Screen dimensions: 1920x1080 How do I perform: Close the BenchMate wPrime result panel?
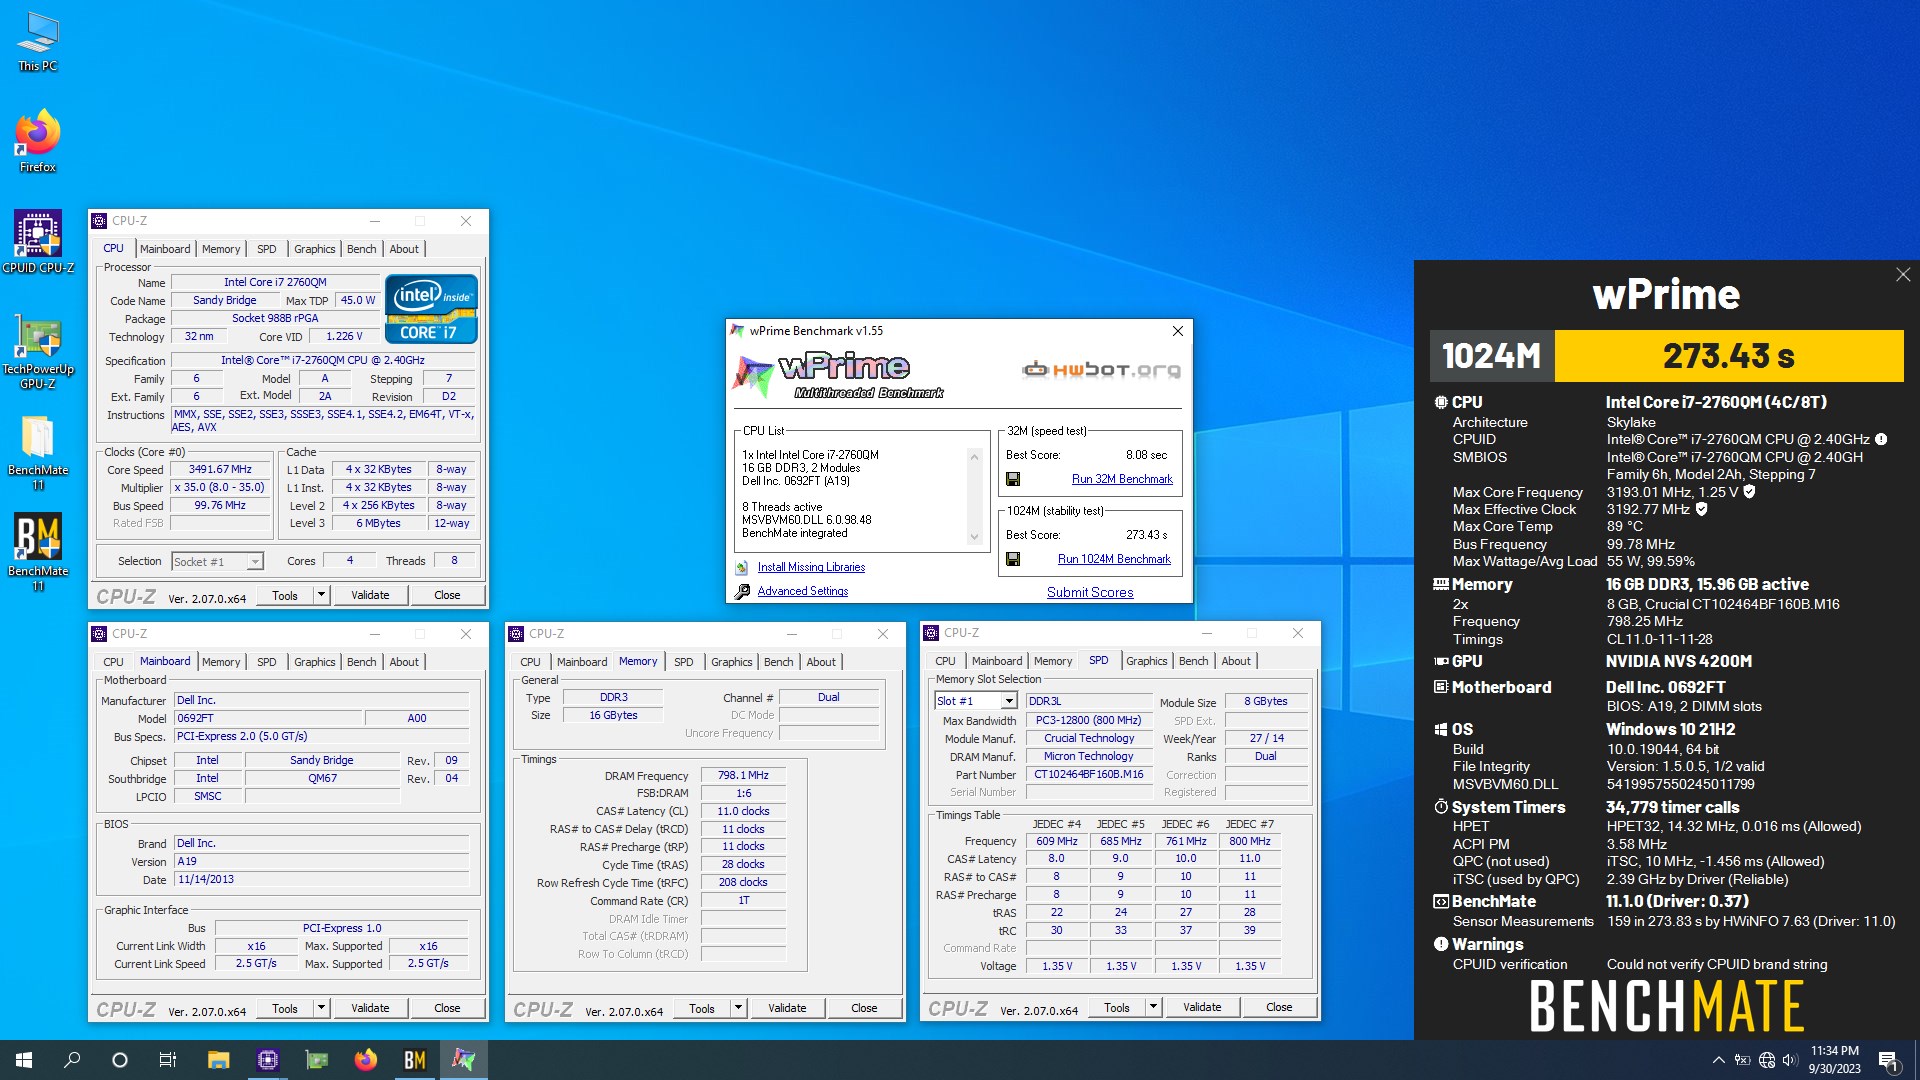point(1903,274)
